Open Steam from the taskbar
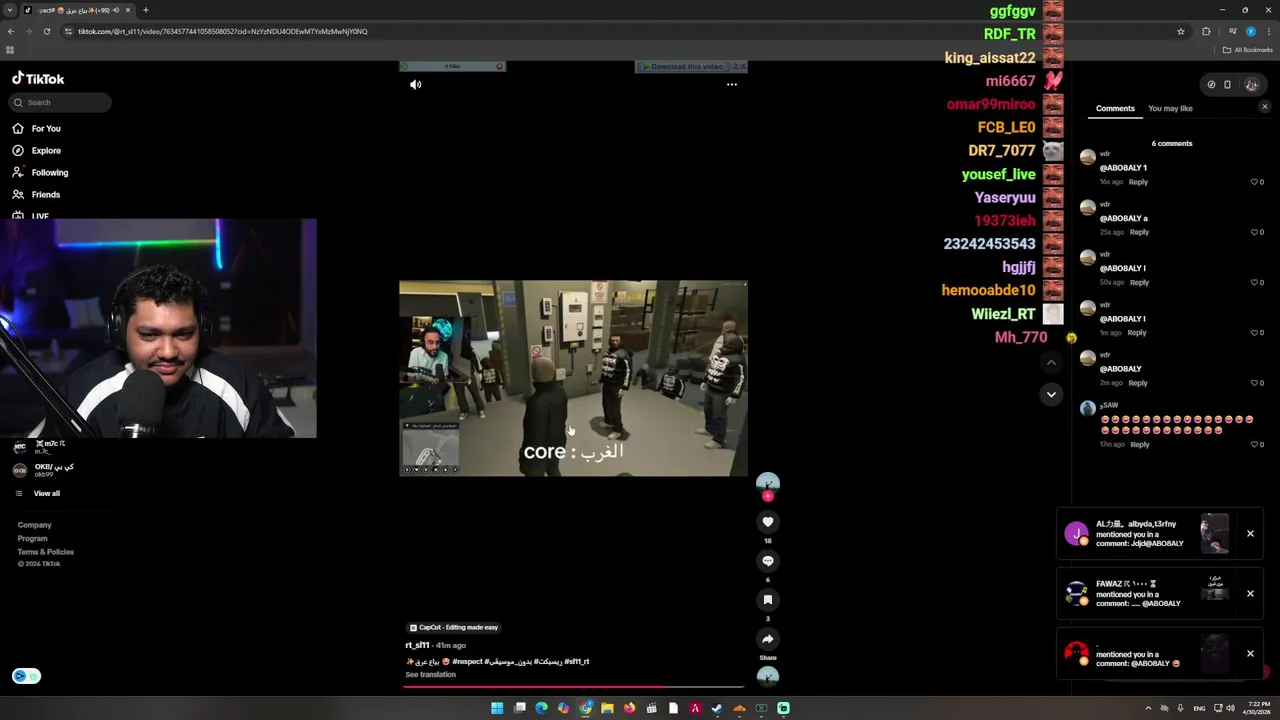The height and width of the screenshot is (720, 1280). pos(717,708)
